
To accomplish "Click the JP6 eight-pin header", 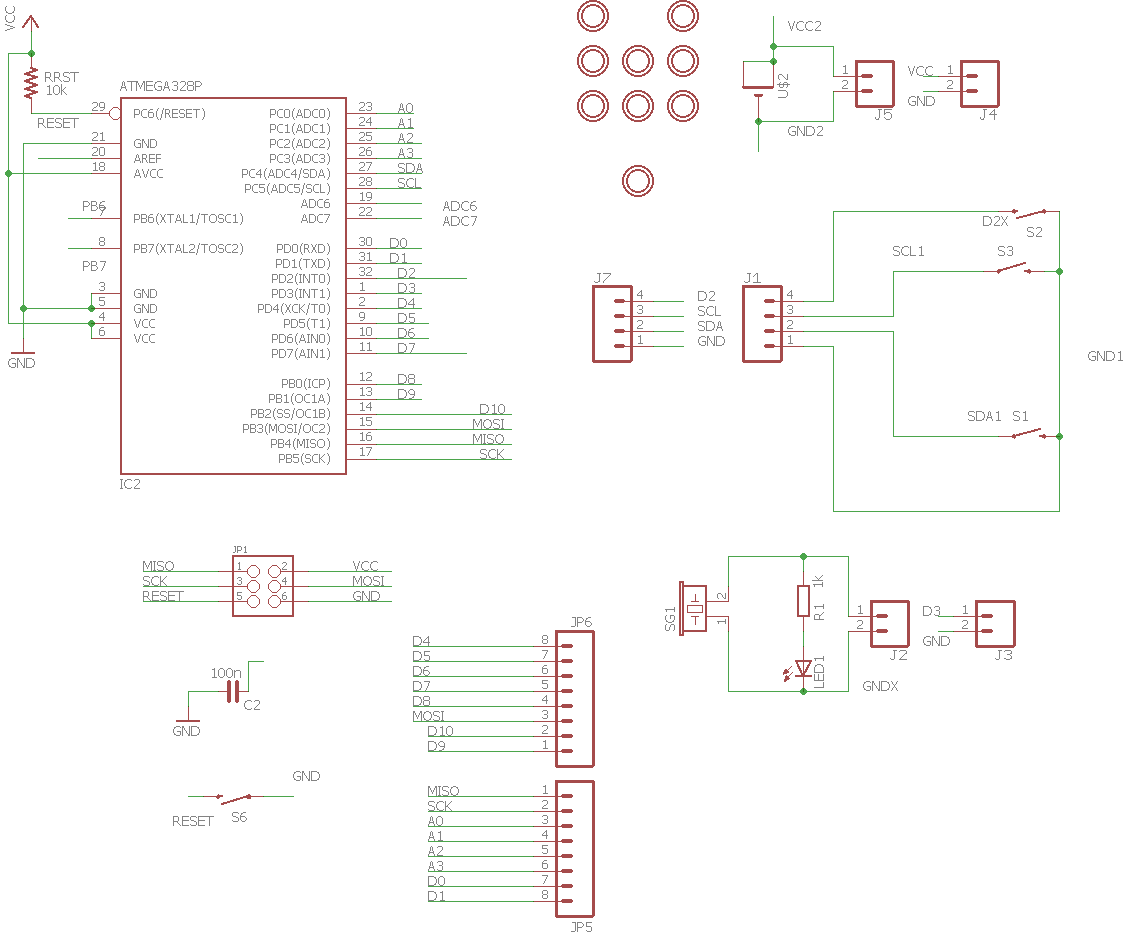I will click(x=575, y=691).
